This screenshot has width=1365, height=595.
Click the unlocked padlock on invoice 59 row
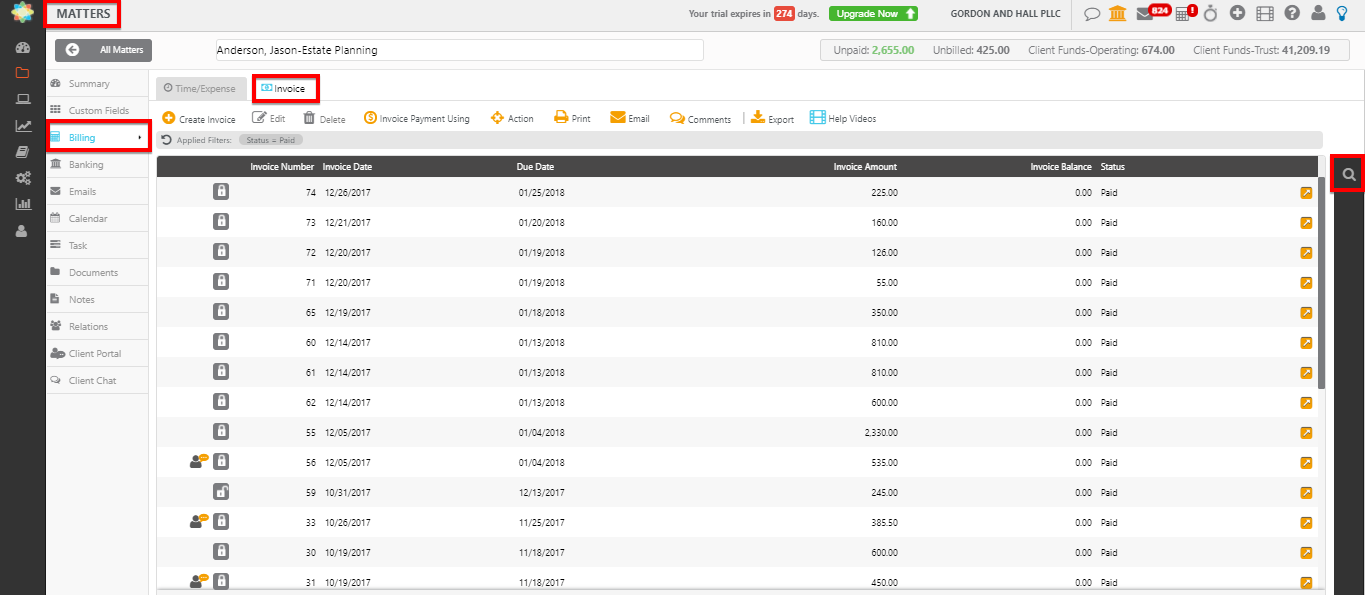click(221, 491)
